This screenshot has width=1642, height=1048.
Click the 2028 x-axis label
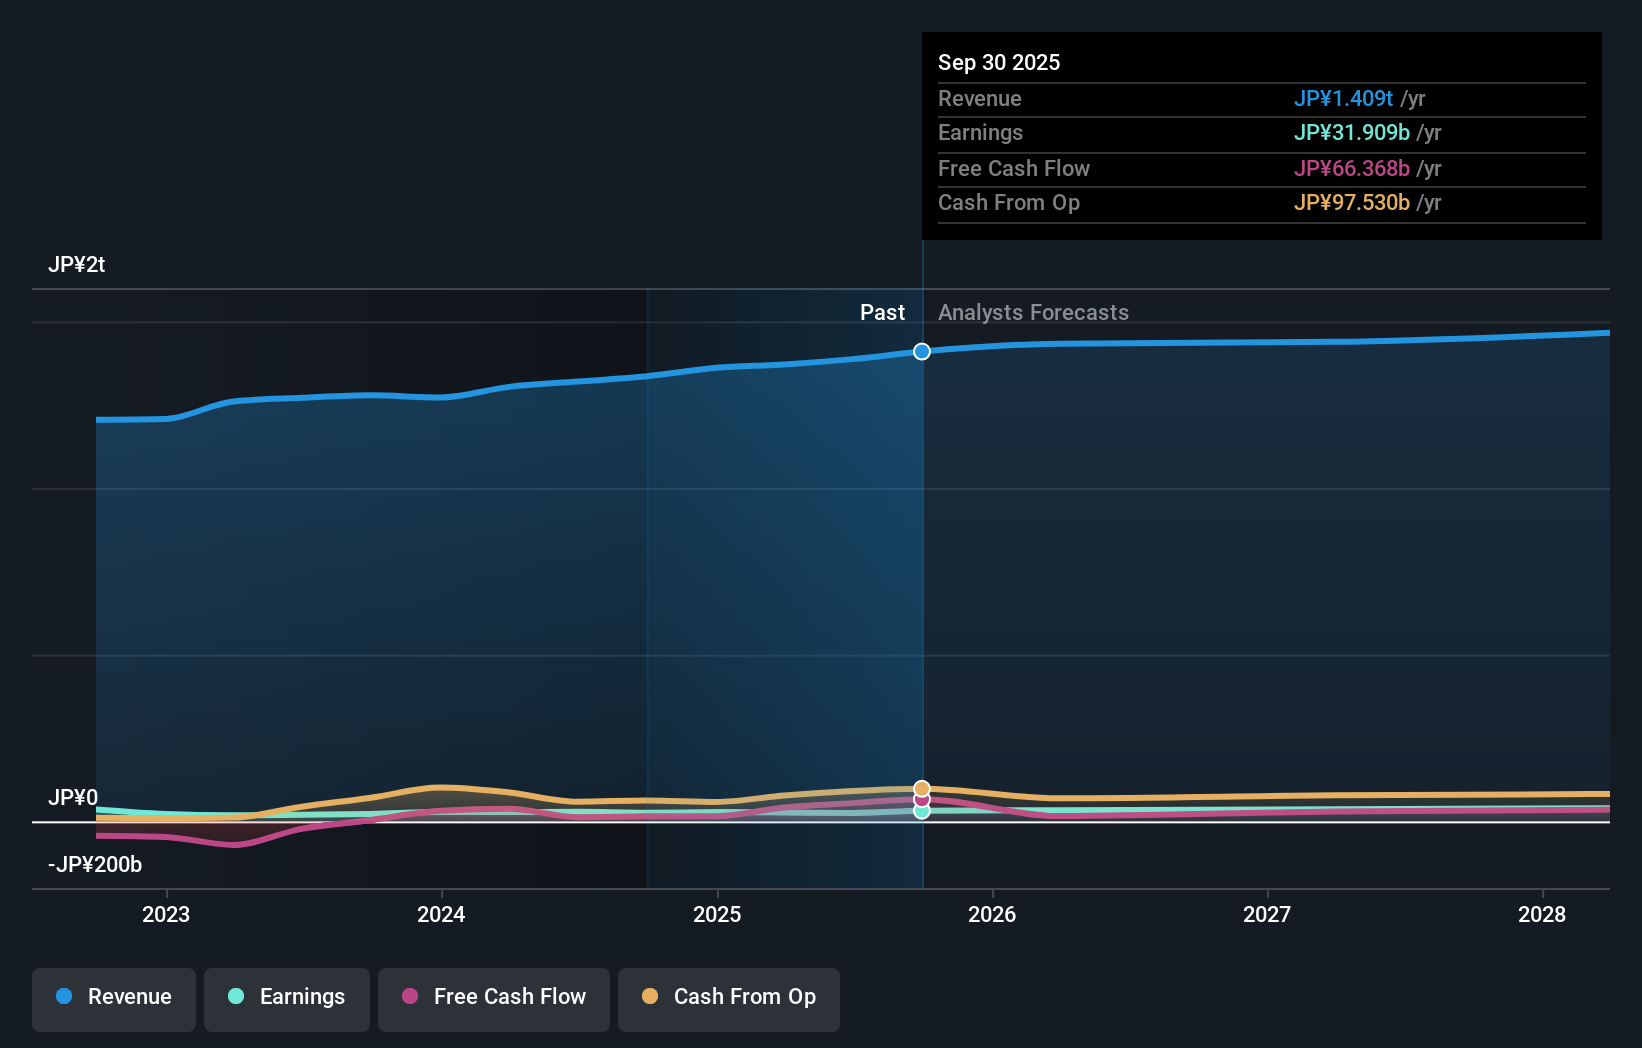(1542, 914)
